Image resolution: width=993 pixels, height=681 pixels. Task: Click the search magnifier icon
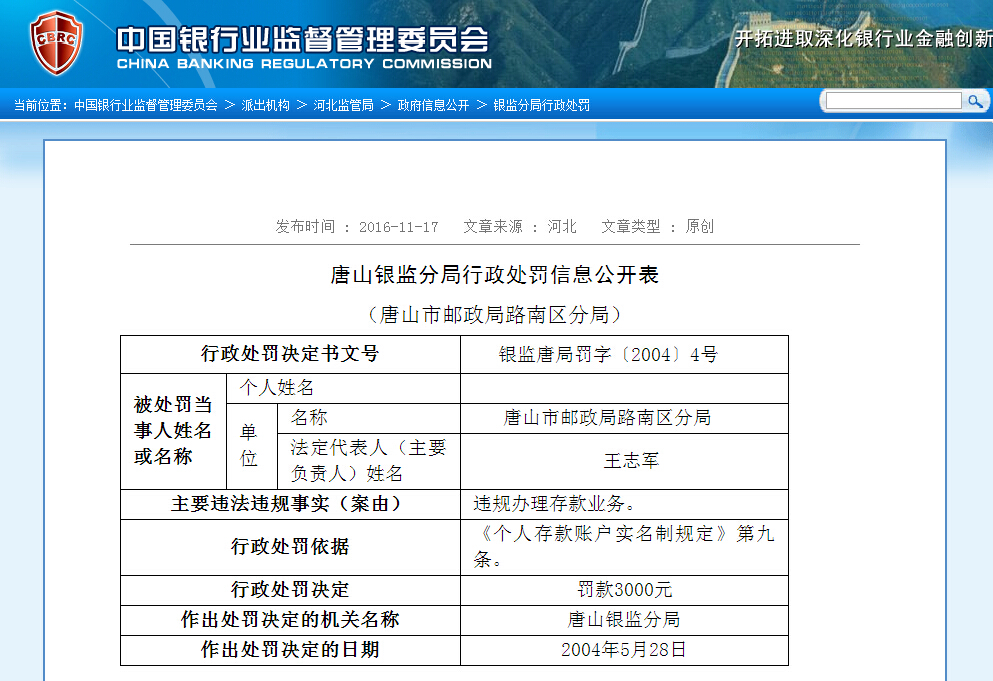tap(975, 101)
